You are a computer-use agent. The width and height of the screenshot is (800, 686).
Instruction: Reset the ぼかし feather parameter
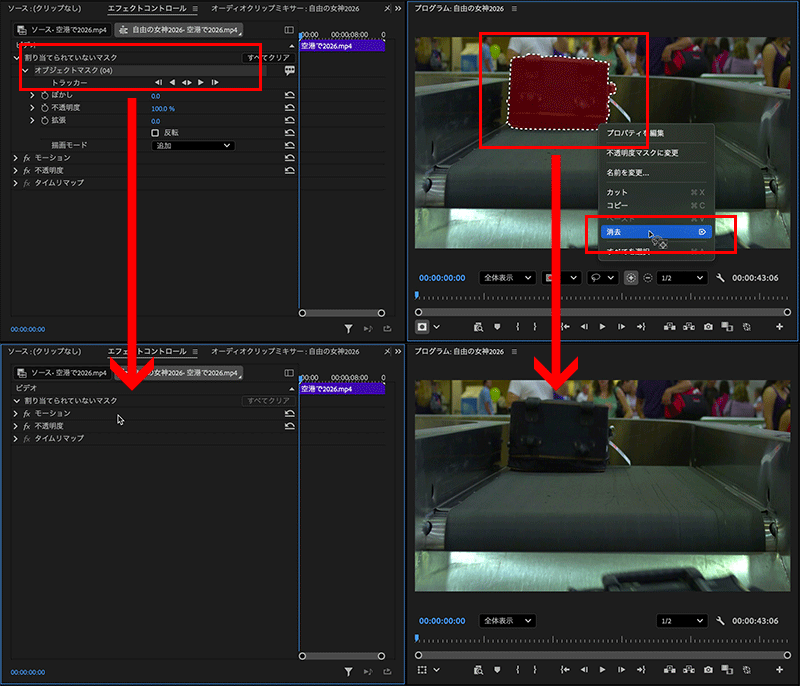[x=290, y=95]
